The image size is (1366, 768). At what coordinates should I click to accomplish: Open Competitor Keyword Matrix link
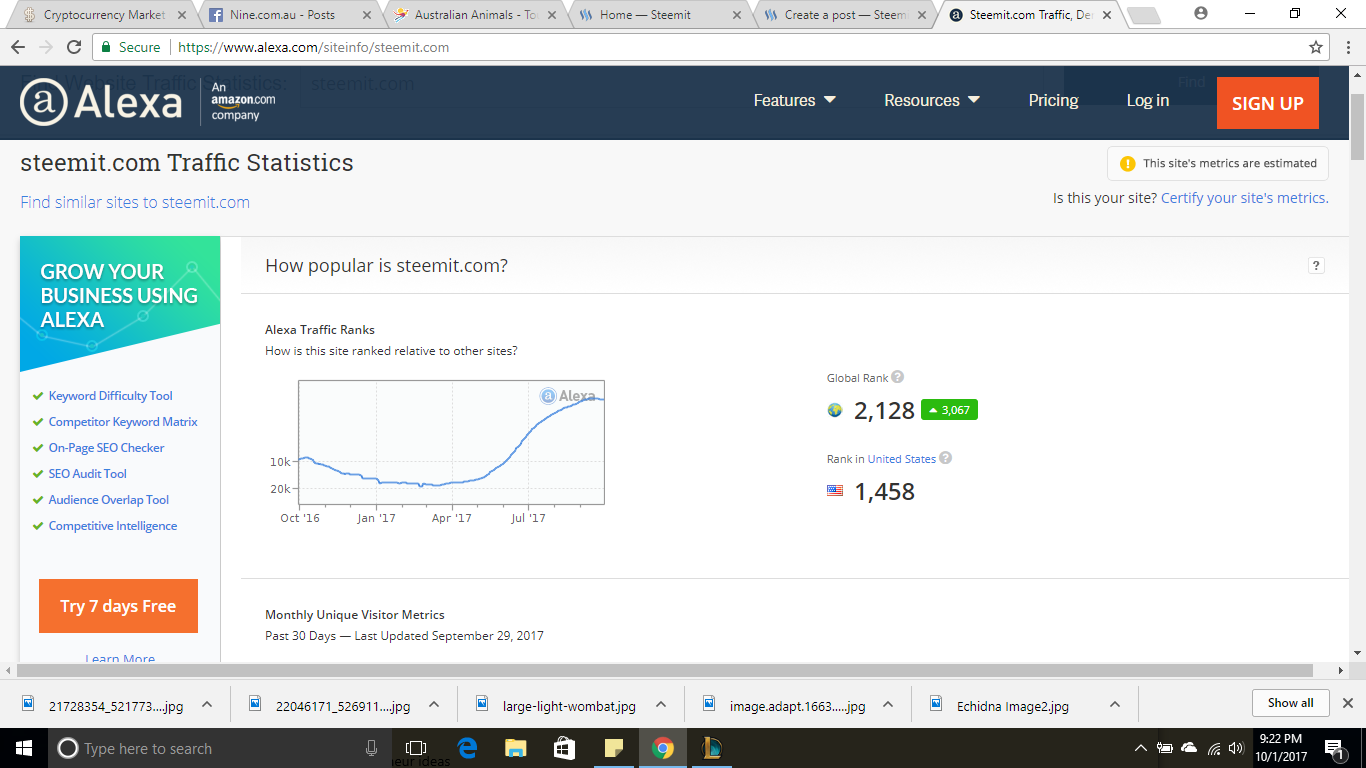[x=123, y=422]
